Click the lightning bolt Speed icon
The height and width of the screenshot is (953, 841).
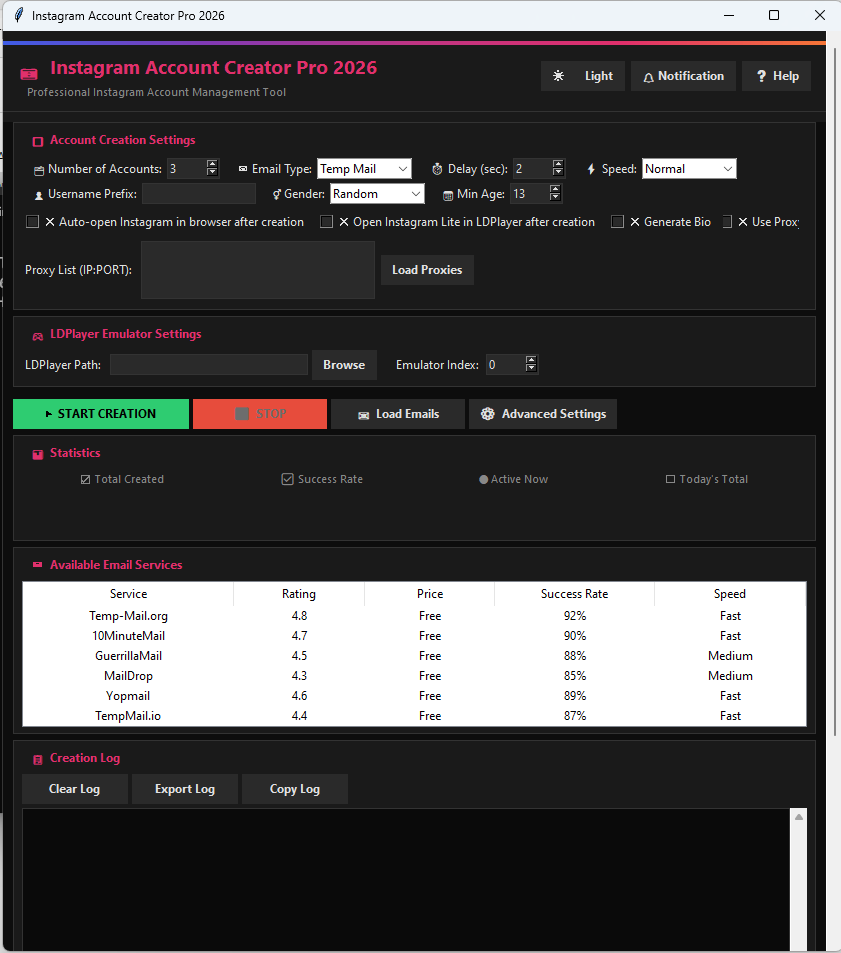(x=591, y=169)
